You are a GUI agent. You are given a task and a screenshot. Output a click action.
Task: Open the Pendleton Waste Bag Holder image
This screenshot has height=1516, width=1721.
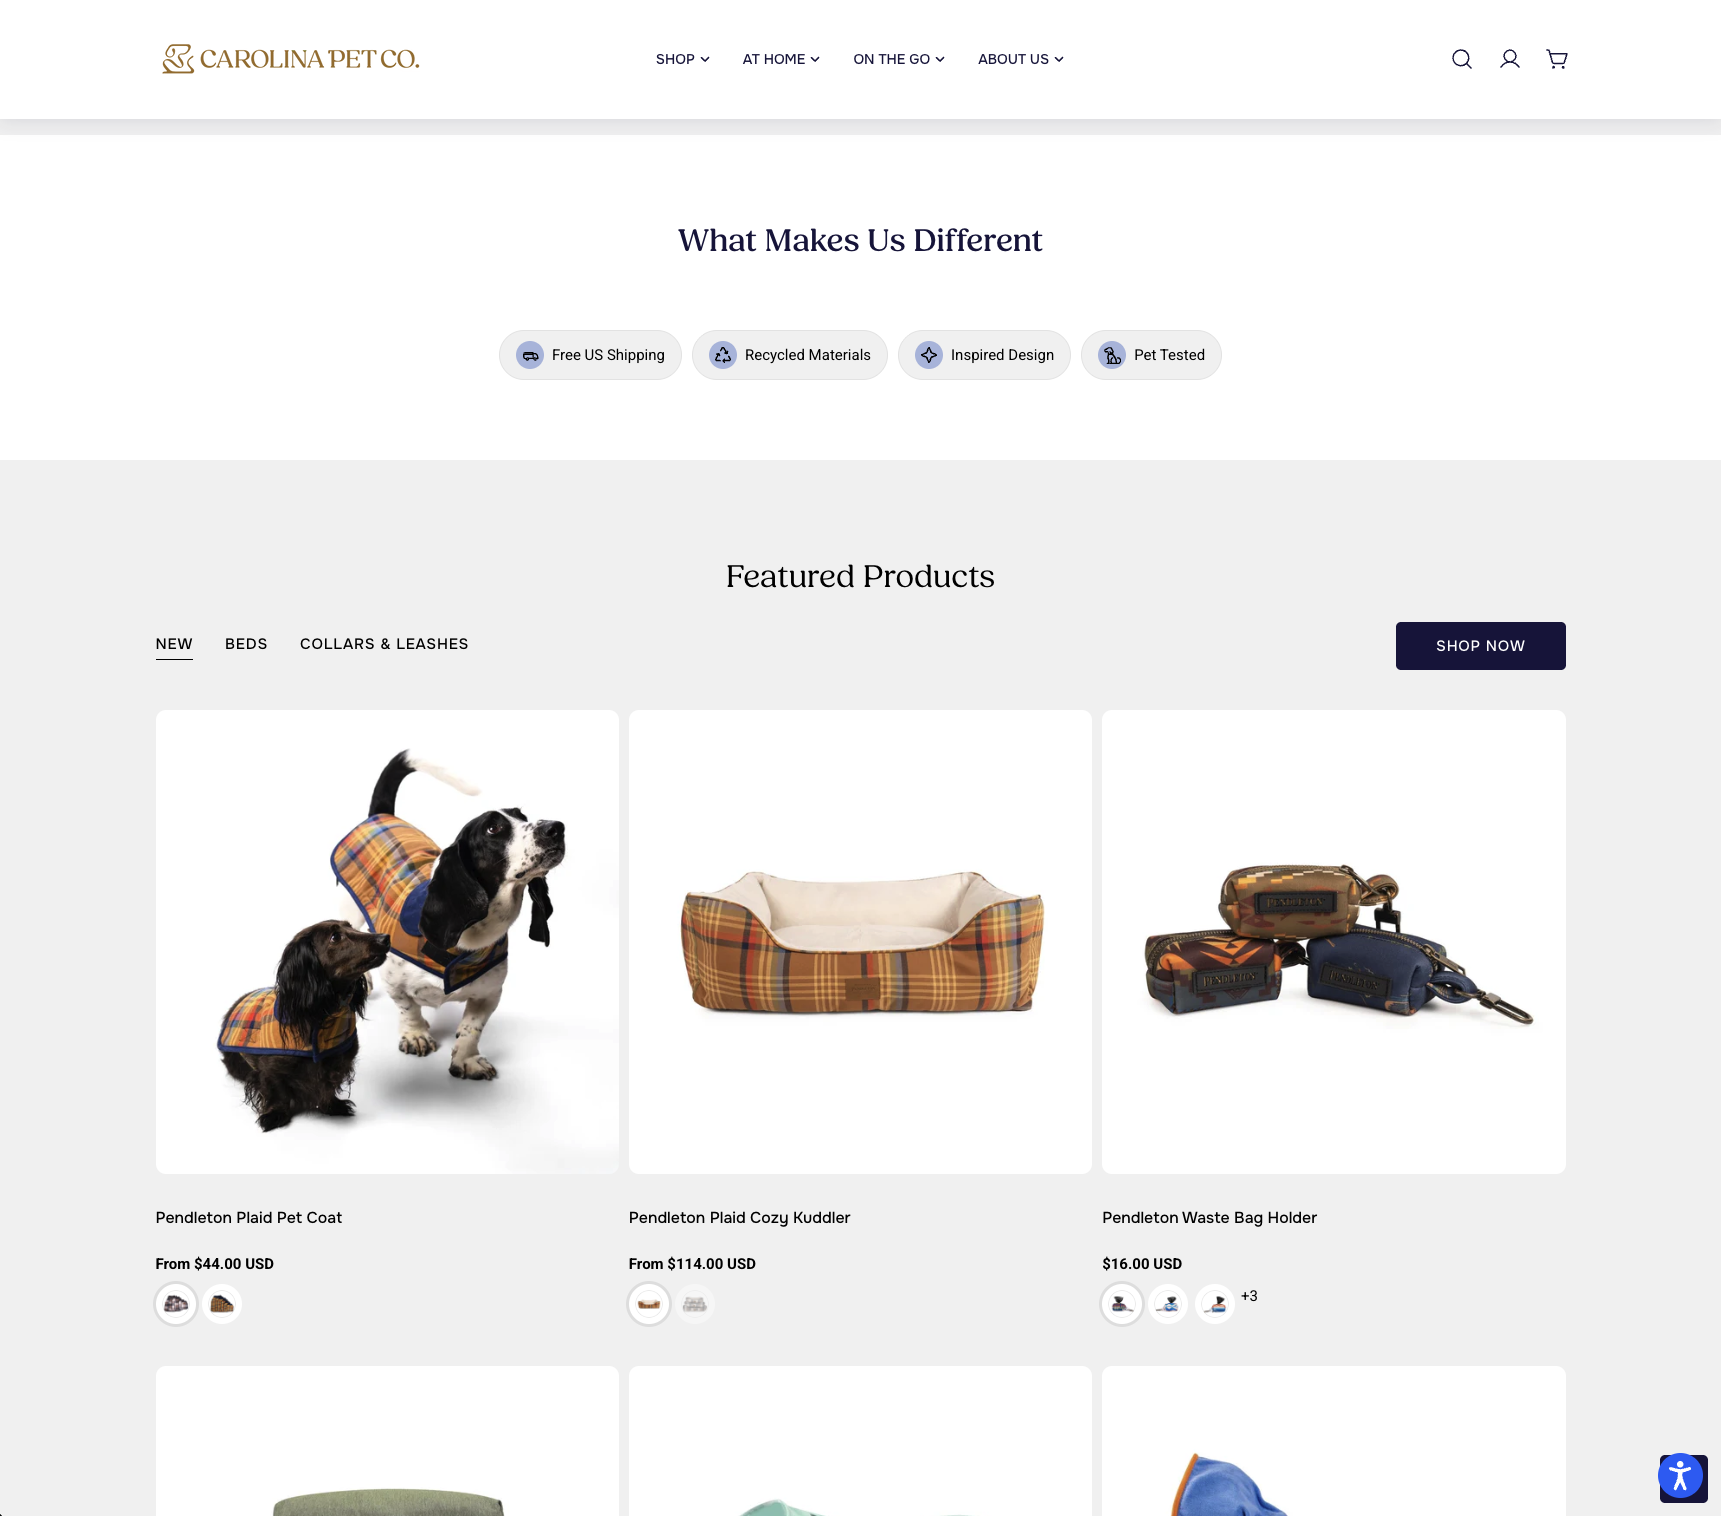point(1333,942)
